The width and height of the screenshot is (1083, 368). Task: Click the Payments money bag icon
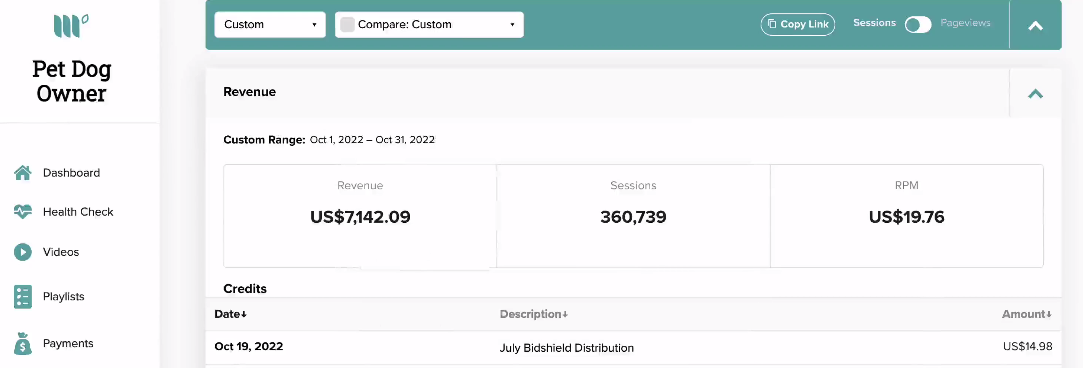pyautogui.click(x=23, y=343)
